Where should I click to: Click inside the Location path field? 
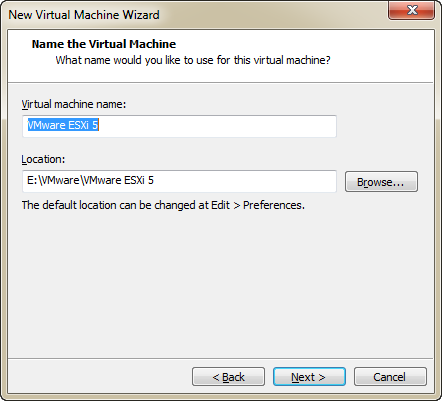click(179, 181)
